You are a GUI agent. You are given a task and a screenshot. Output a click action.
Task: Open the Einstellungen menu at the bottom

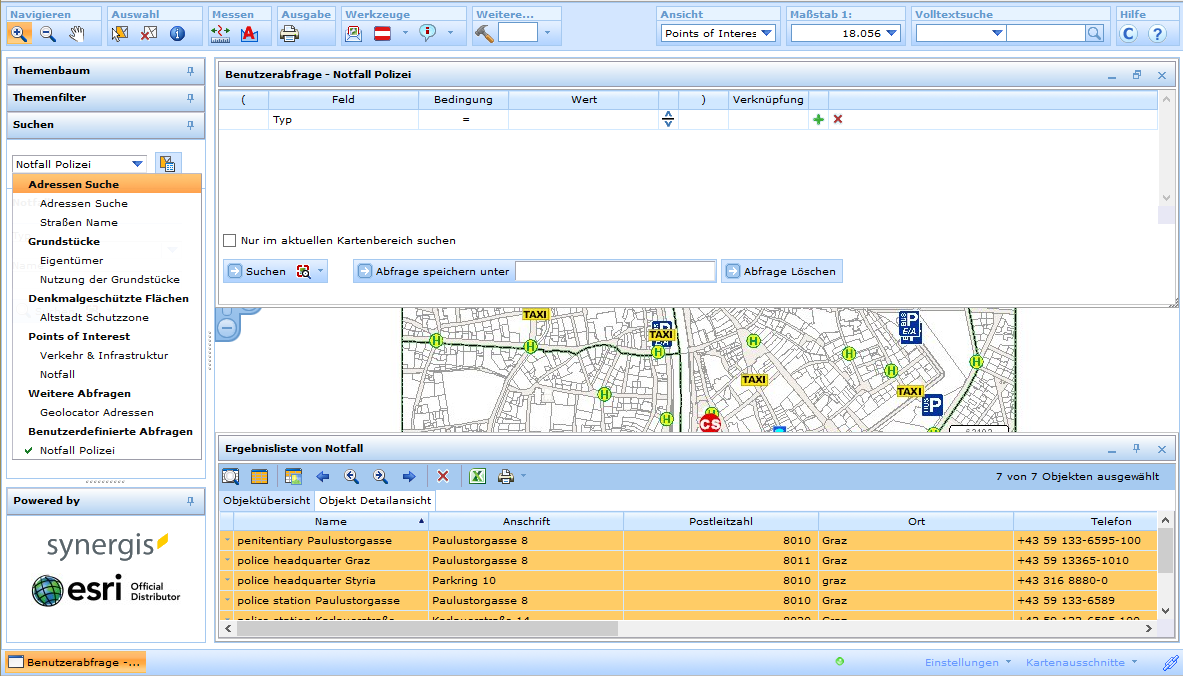tap(963, 662)
